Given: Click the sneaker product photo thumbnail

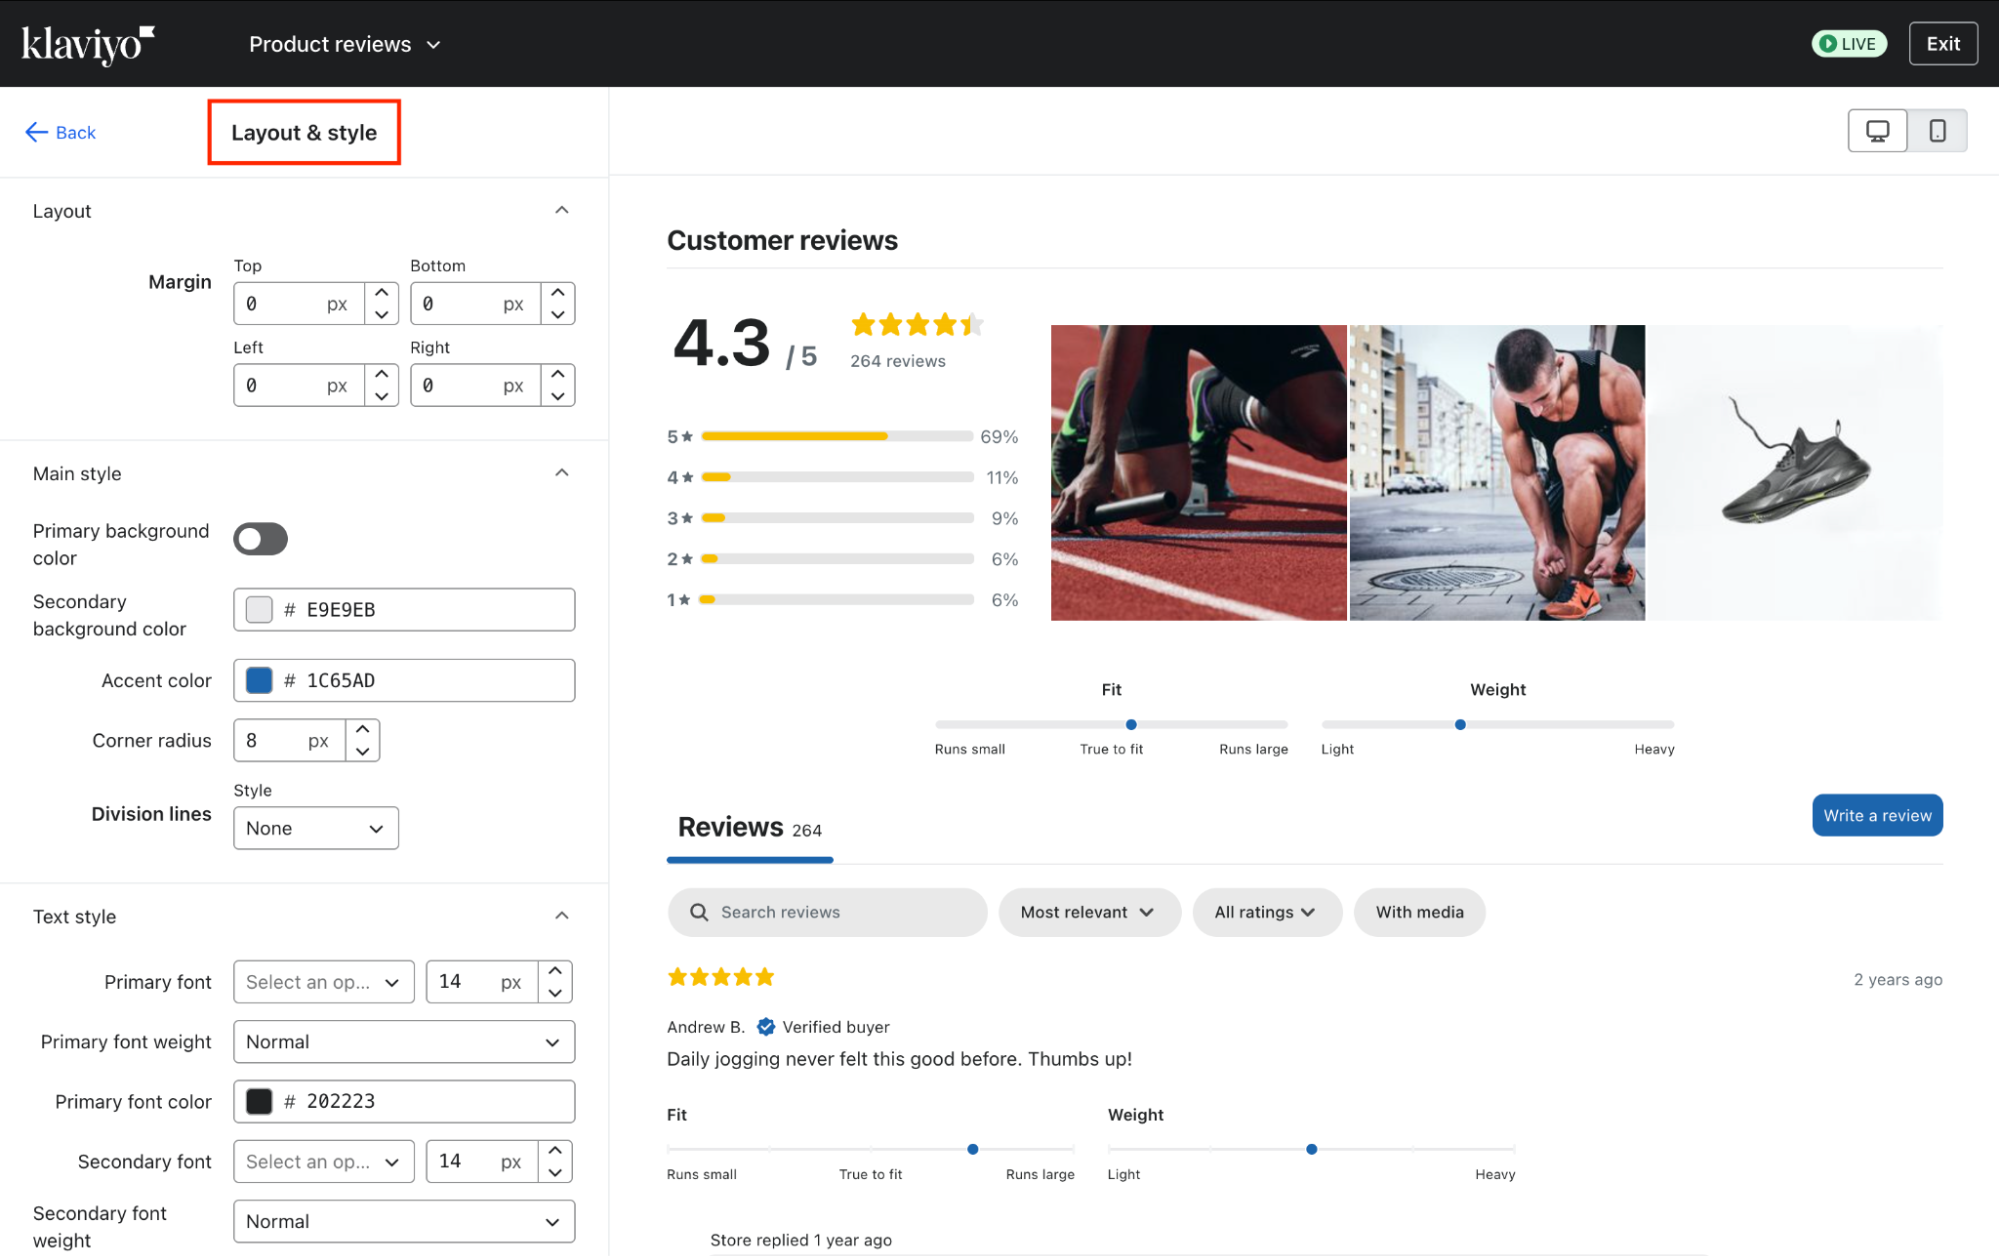Looking at the screenshot, I should click(1794, 472).
